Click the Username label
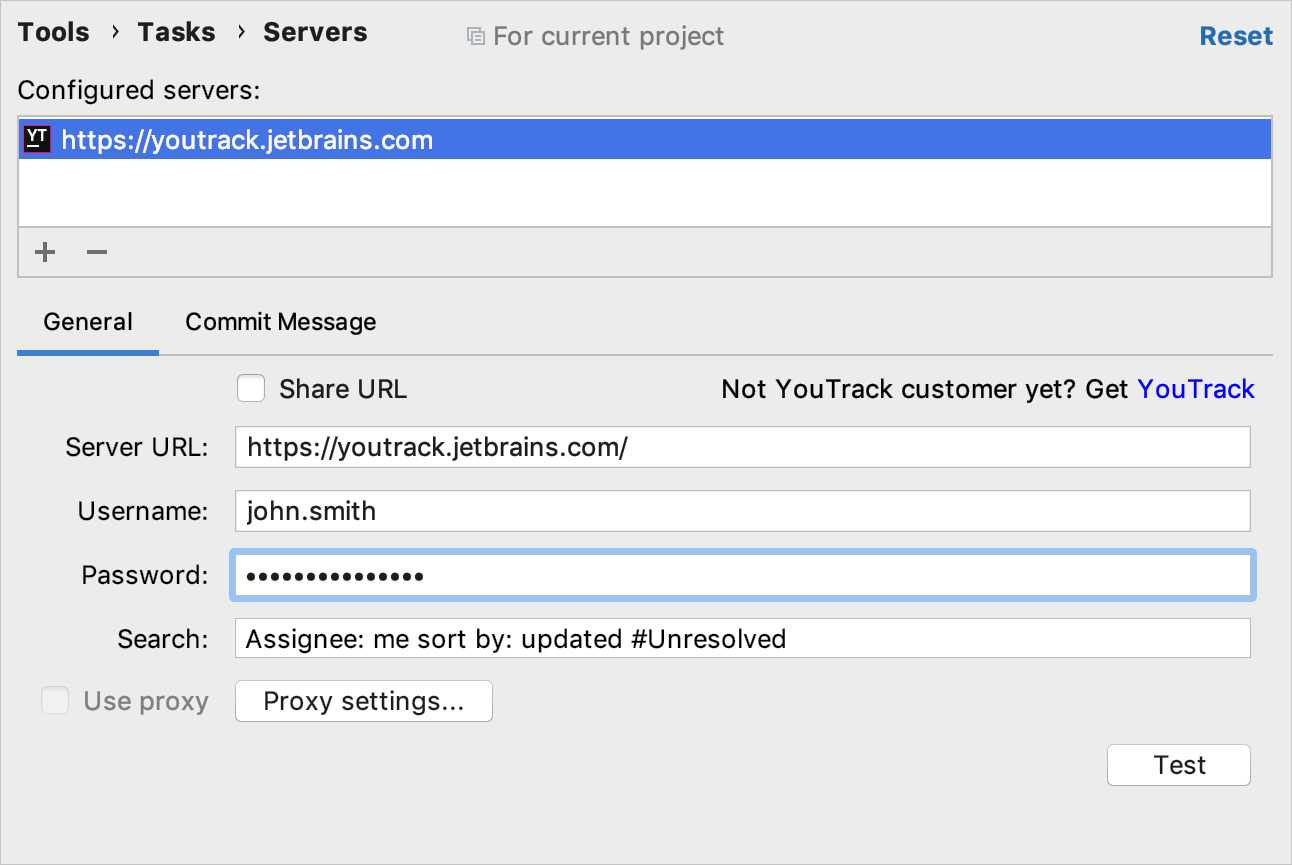This screenshot has height=865, width=1292. (x=143, y=511)
